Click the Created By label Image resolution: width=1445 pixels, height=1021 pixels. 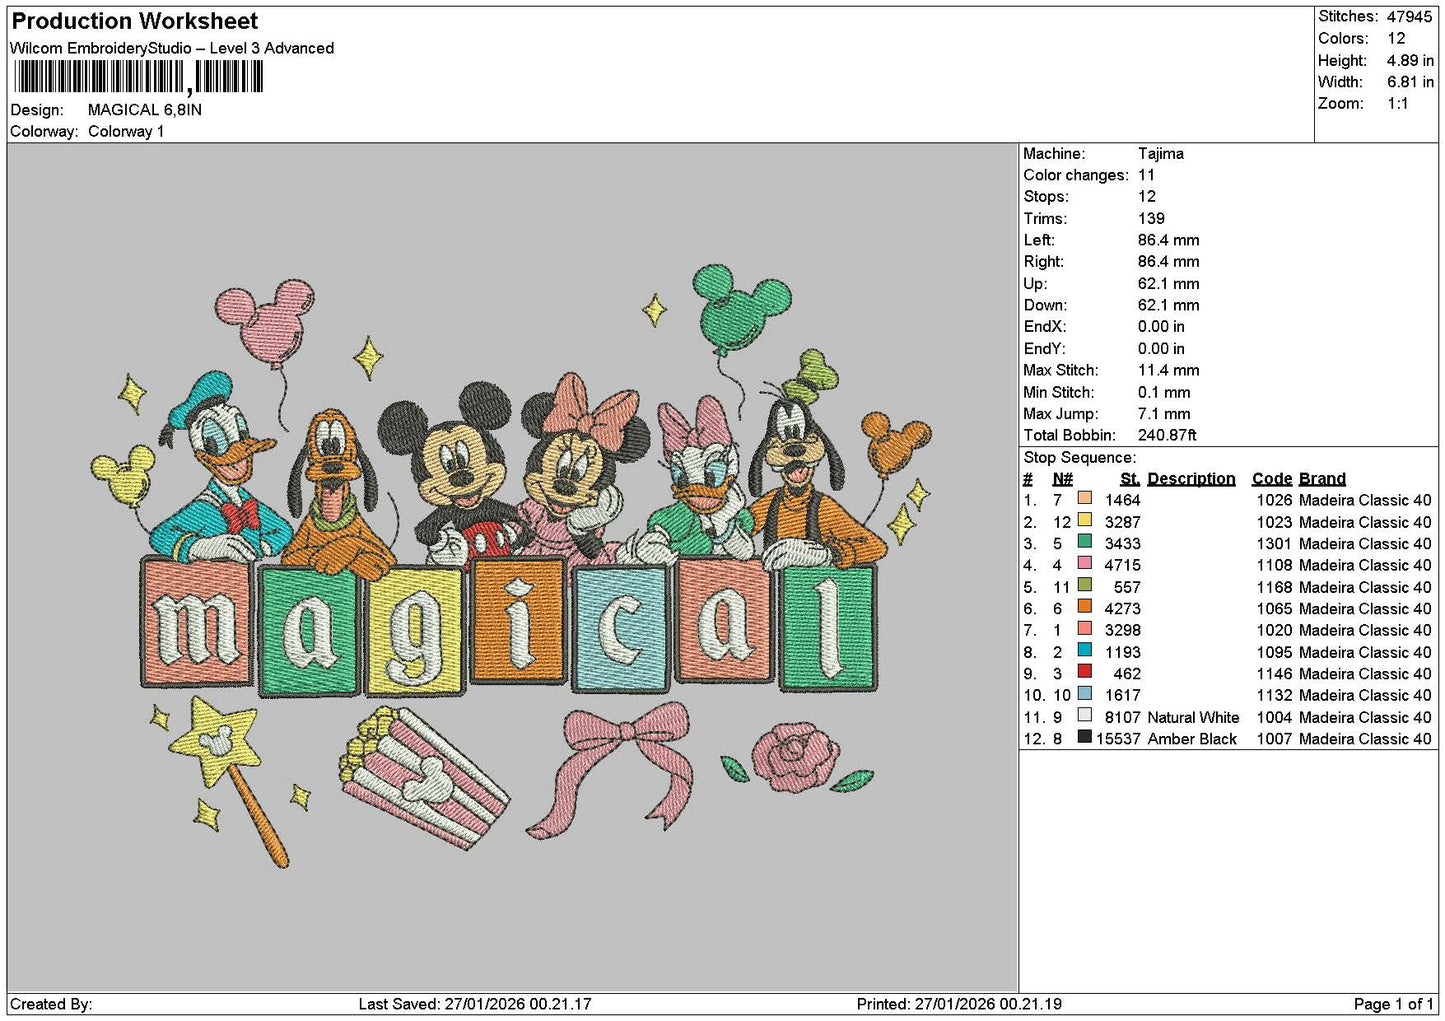(x=51, y=1004)
